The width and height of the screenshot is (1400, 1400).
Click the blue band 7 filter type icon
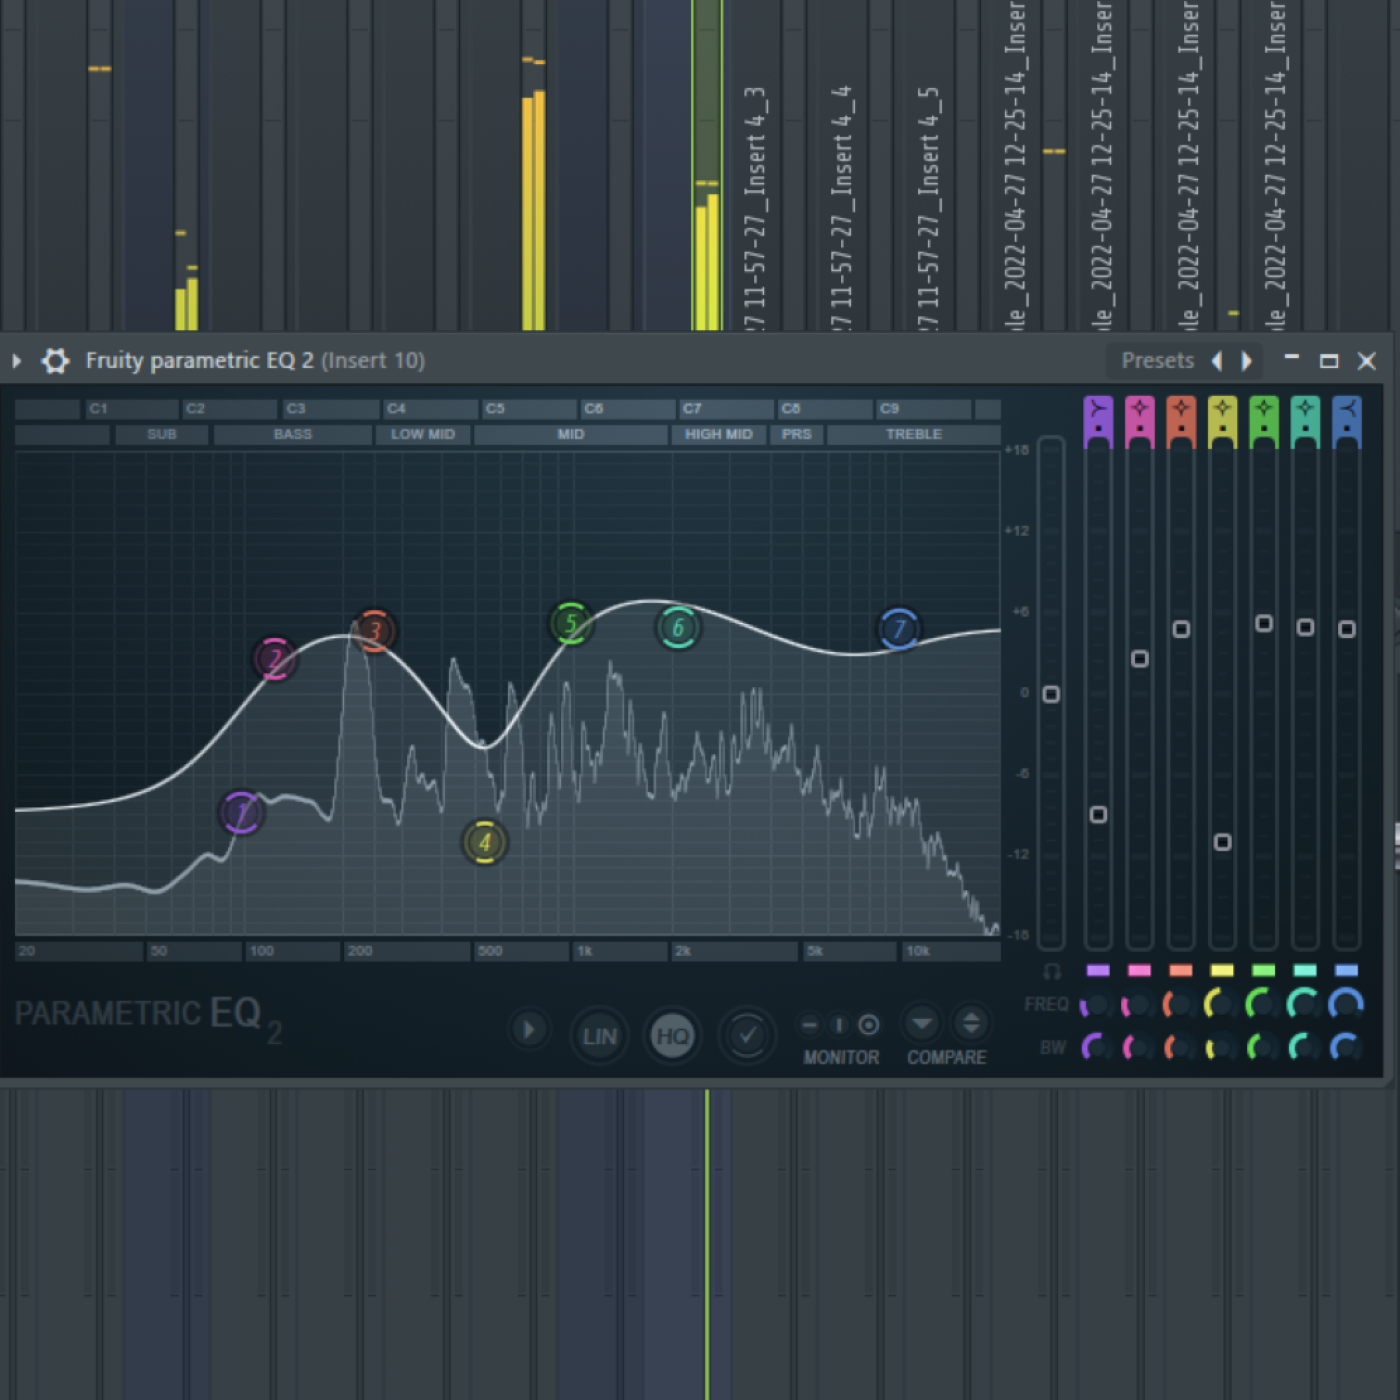click(x=1347, y=408)
